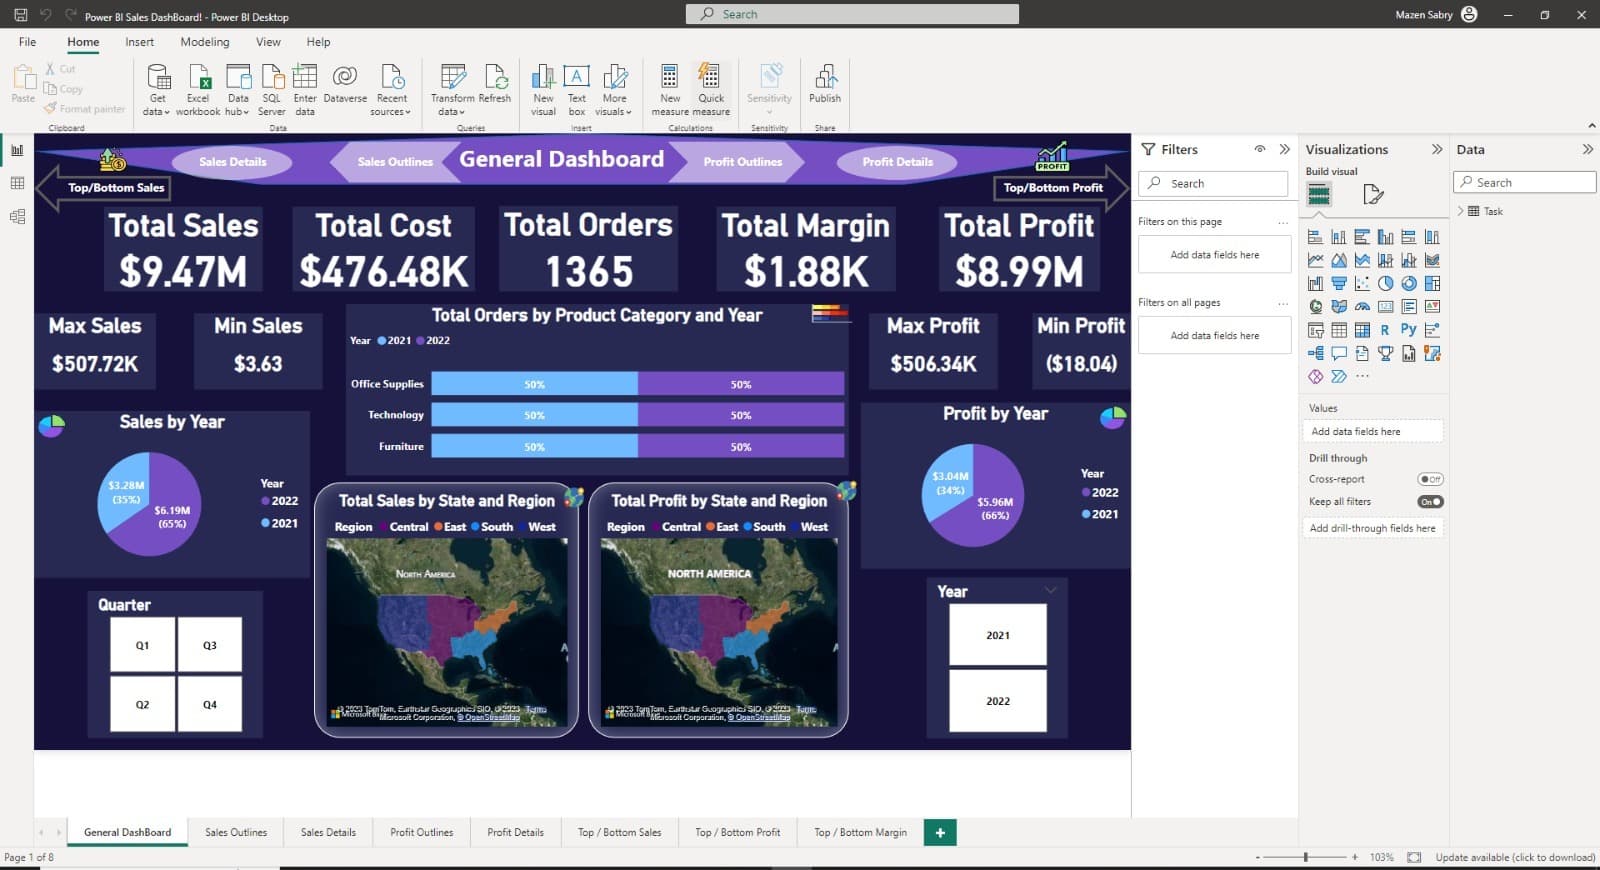Click the title bar Search box
This screenshot has width=1600, height=870.
[852, 14]
